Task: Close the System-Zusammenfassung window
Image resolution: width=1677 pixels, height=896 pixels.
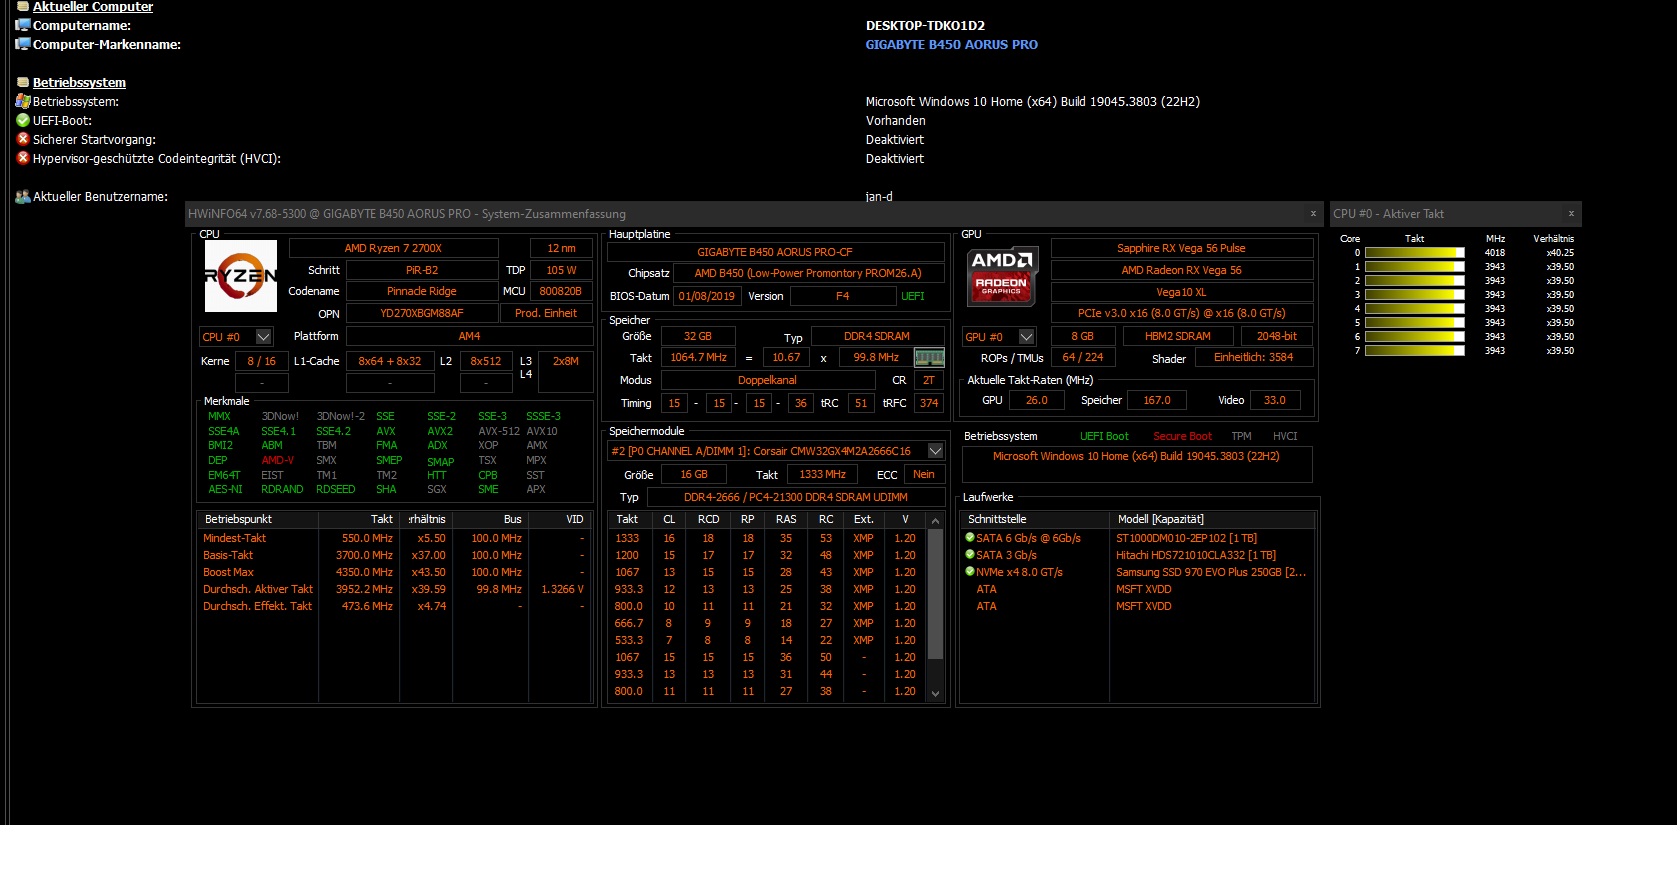Action: 1313,213
